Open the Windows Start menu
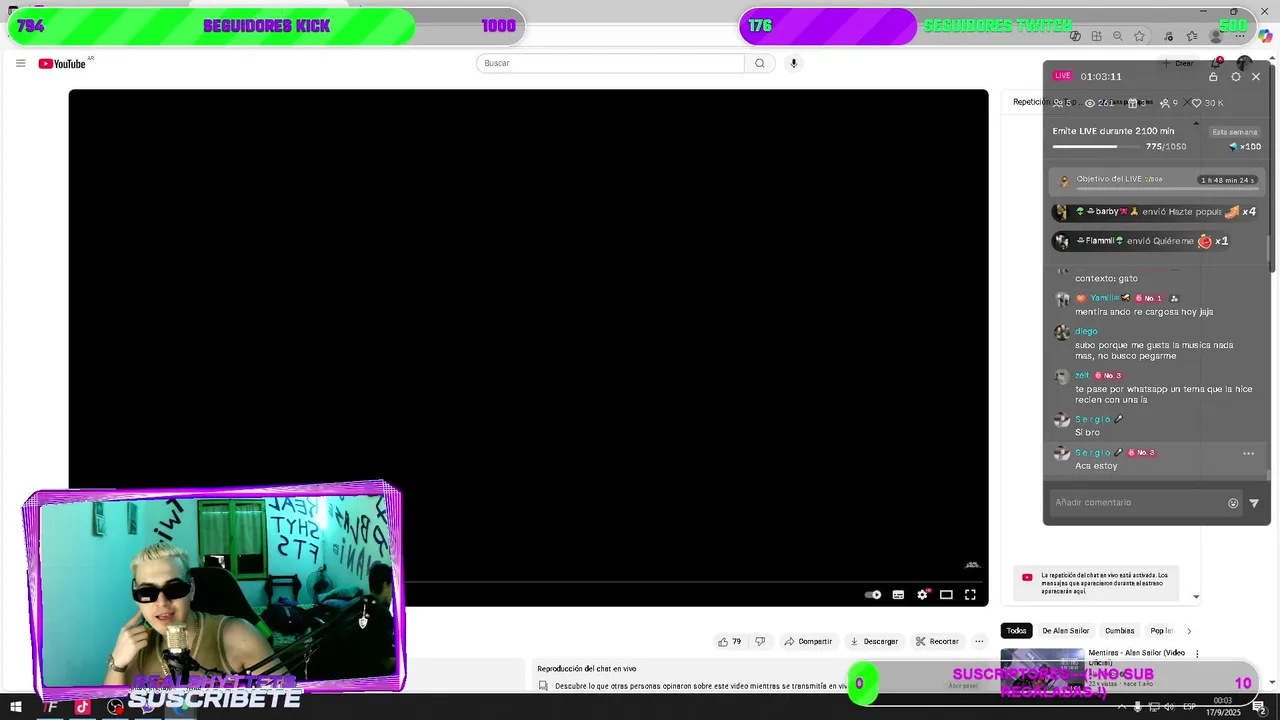 pyautogui.click(x=15, y=707)
